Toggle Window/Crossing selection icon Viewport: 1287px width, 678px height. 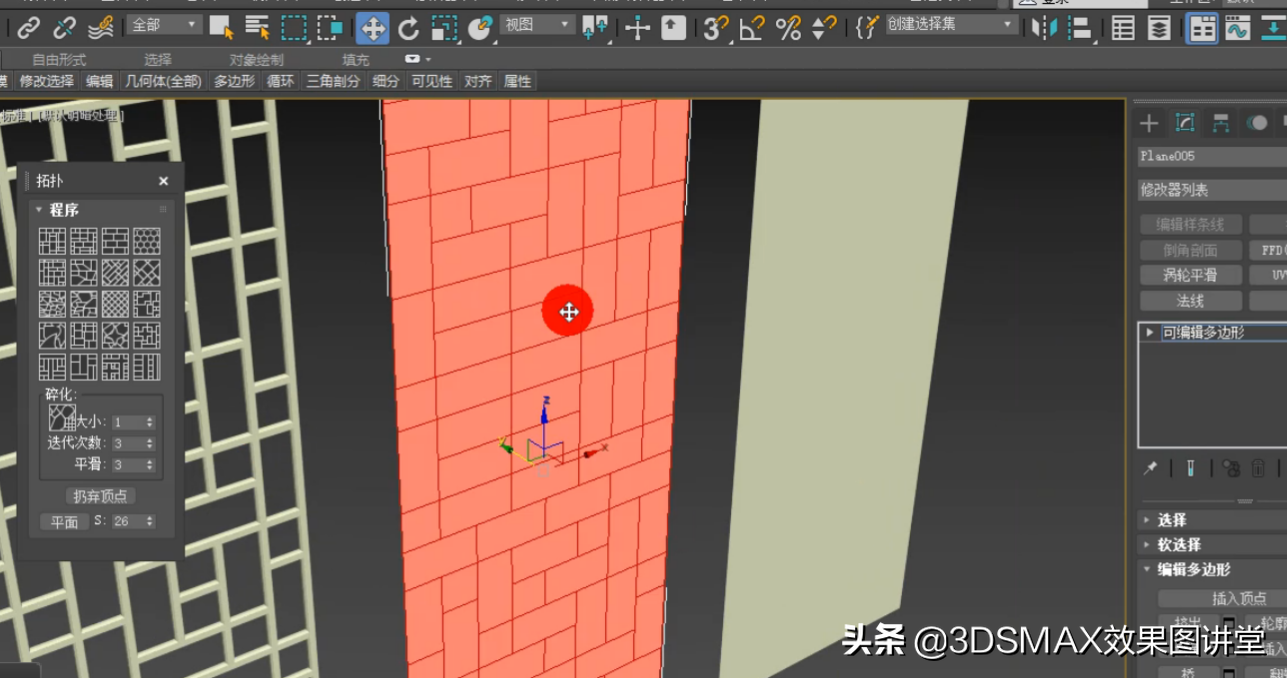click(x=330, y=28)
